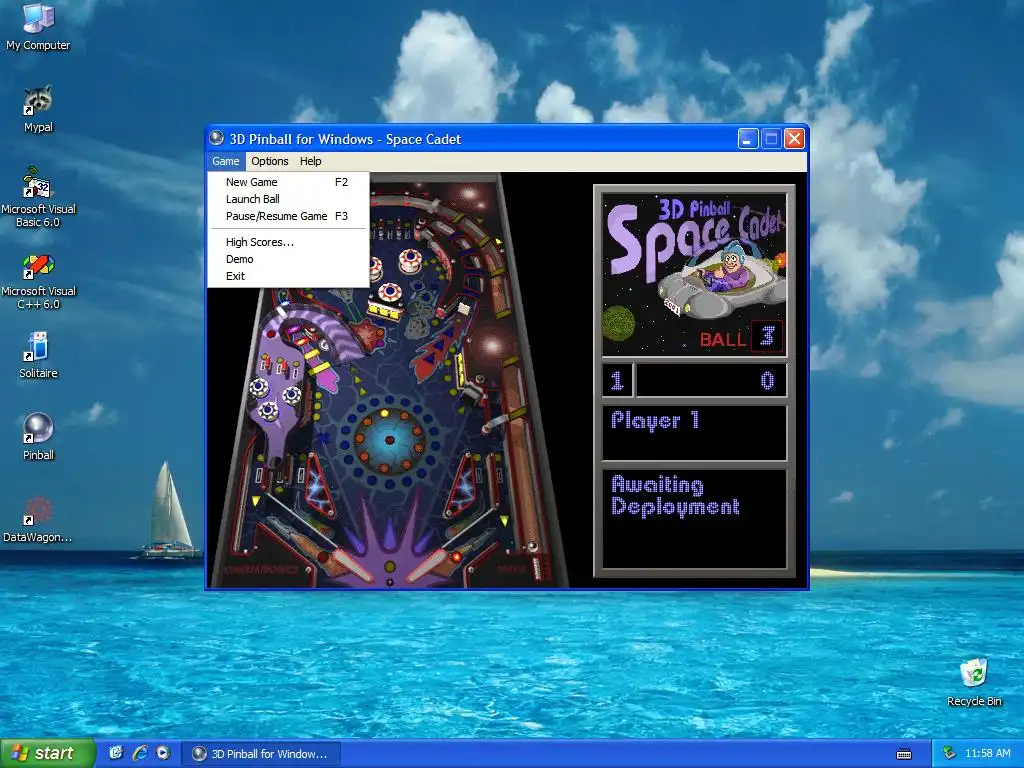1024x768 pixels.
Task: Minimize the 3D Pinball window
Action: pos(748,138)
